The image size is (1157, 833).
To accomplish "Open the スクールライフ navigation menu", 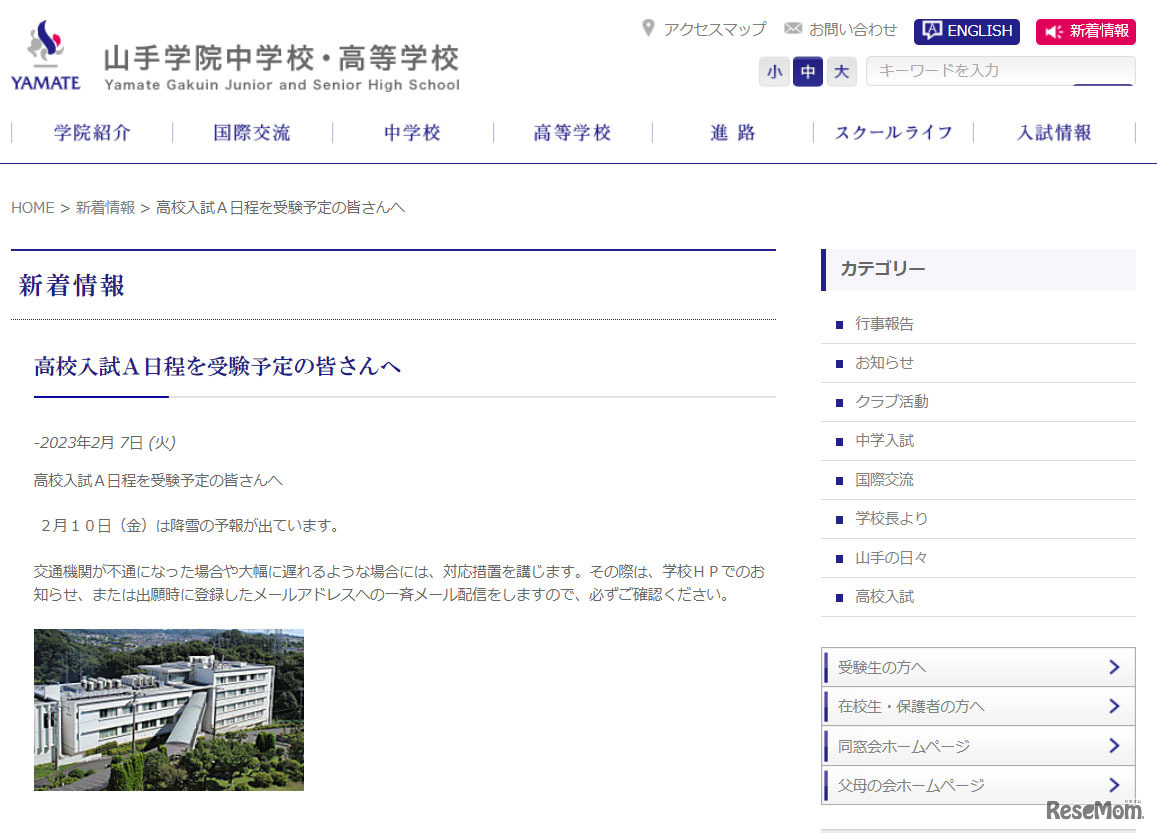I will point(893,132).
